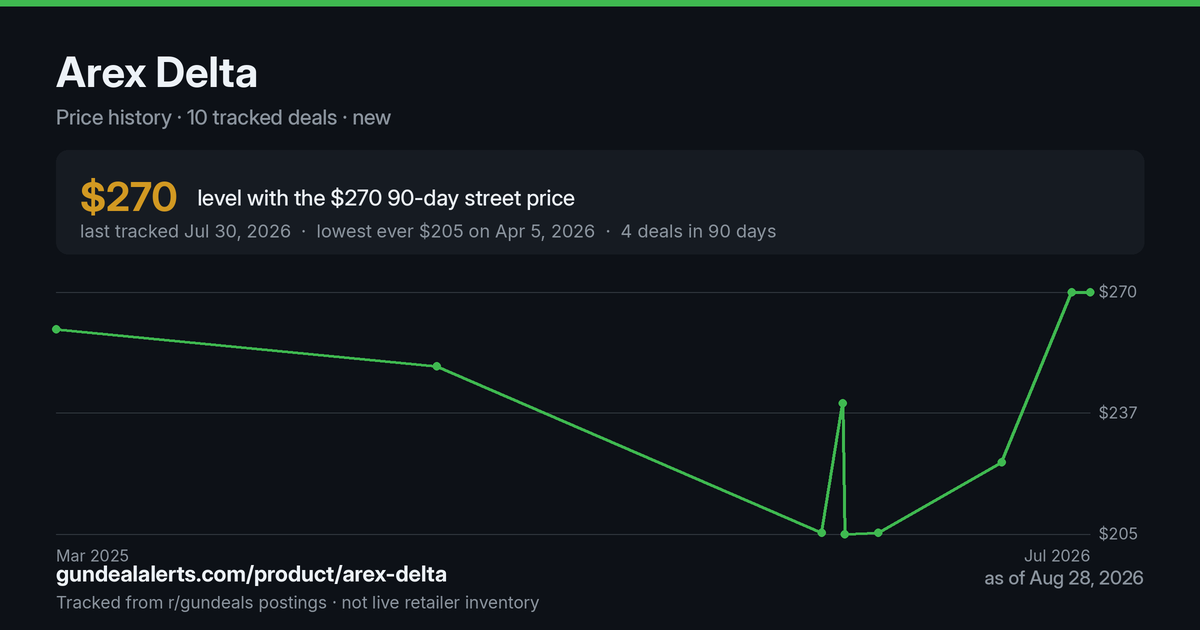Image resolution: width=1200 pixels, height=630 pixels.
Task: Select the final $270 data point
Action: [x=1090, y=292]
